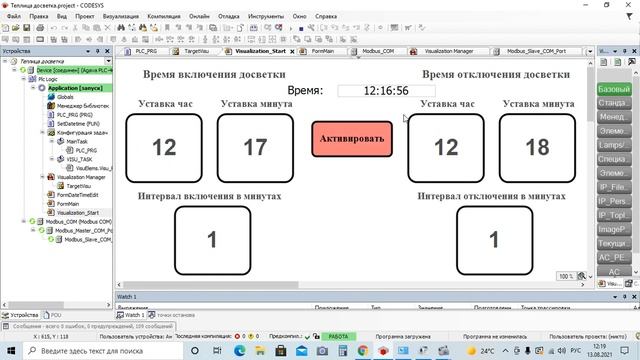Screen dimensions: 640x360
Task: Select the Базовый toolbox category
Action: point(614,89)
